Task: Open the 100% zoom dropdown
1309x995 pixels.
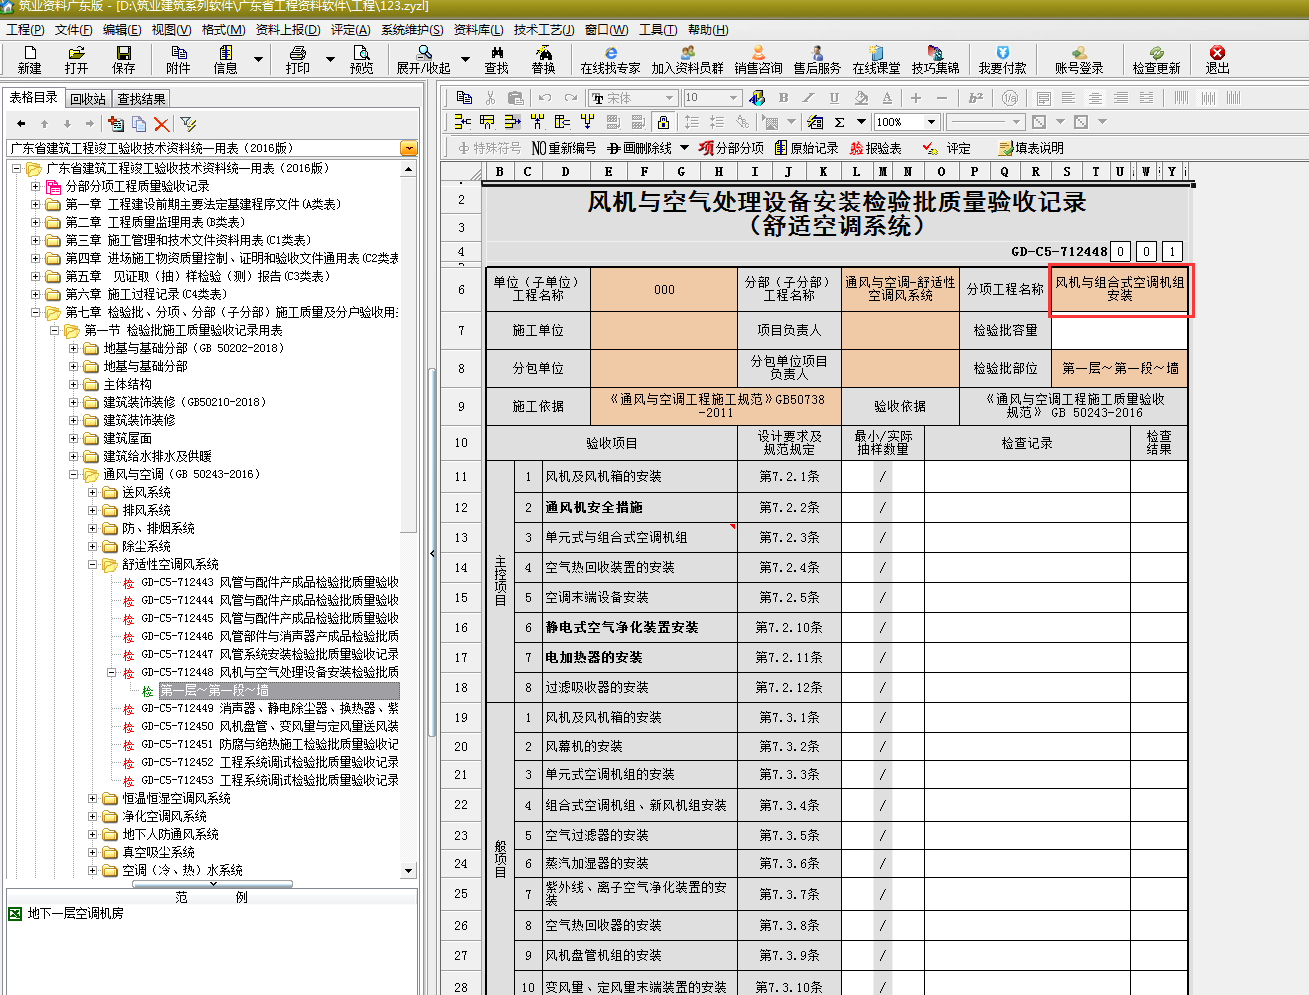Action: coord(931,122)
